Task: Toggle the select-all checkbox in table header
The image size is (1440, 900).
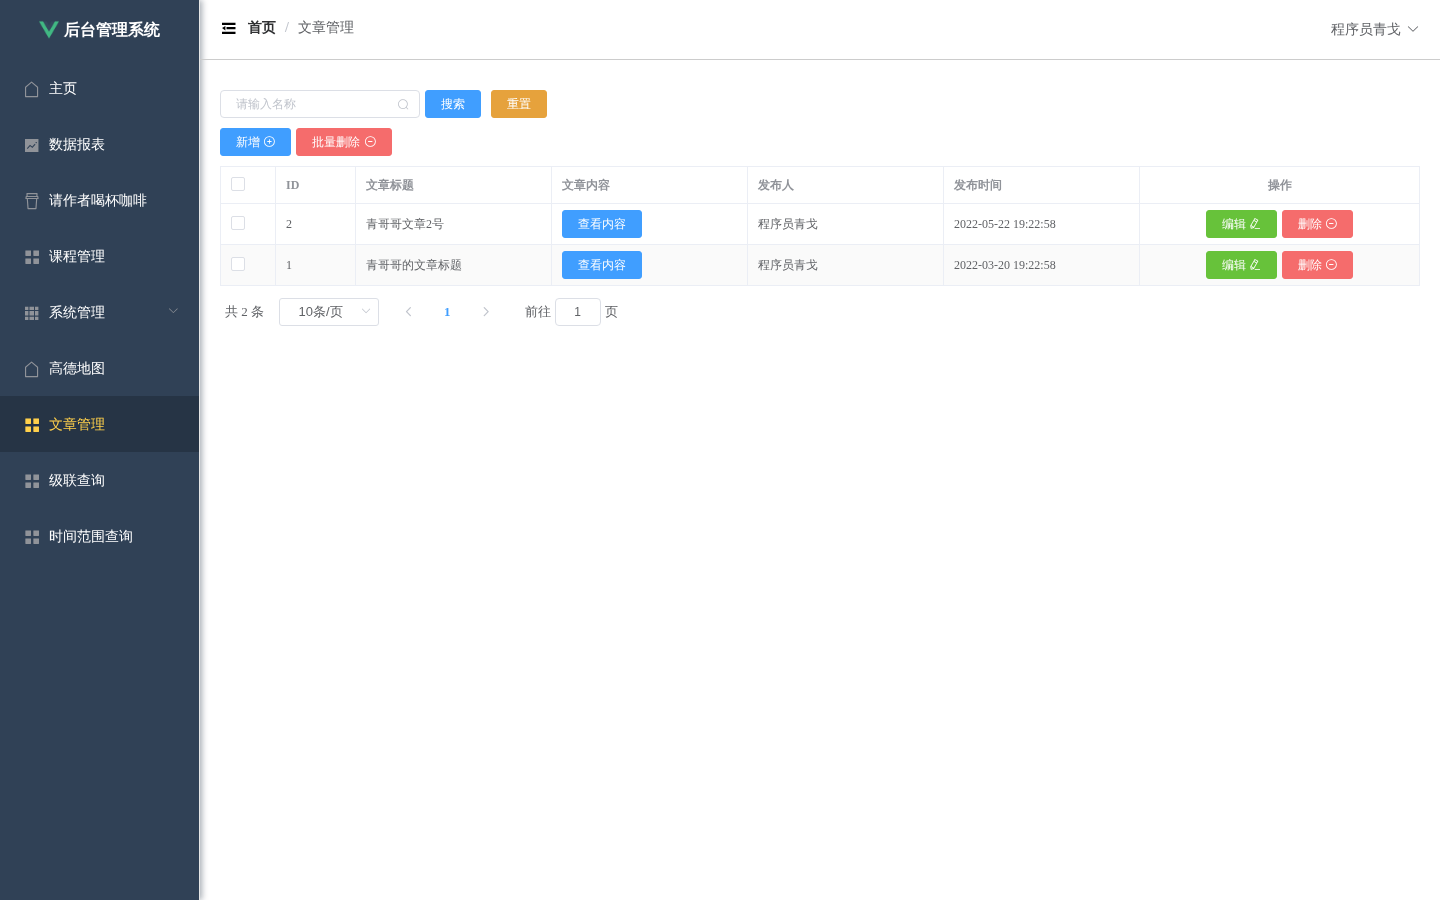Action: pyautogui.click(x=238, y=184)
